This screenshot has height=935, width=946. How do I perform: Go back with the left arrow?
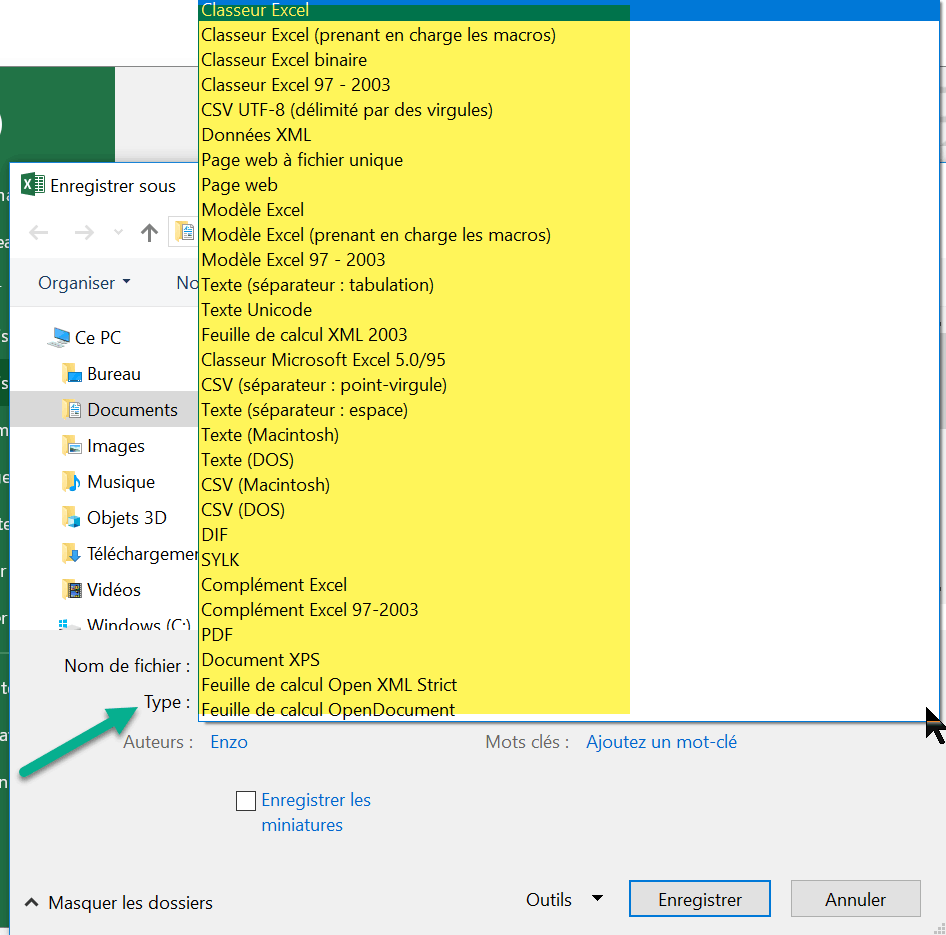click(39, 232)
